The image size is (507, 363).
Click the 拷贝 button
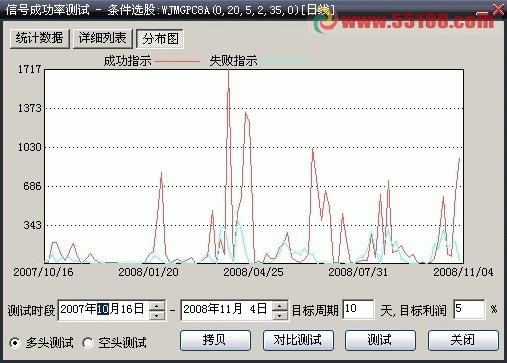pos(215,340)
